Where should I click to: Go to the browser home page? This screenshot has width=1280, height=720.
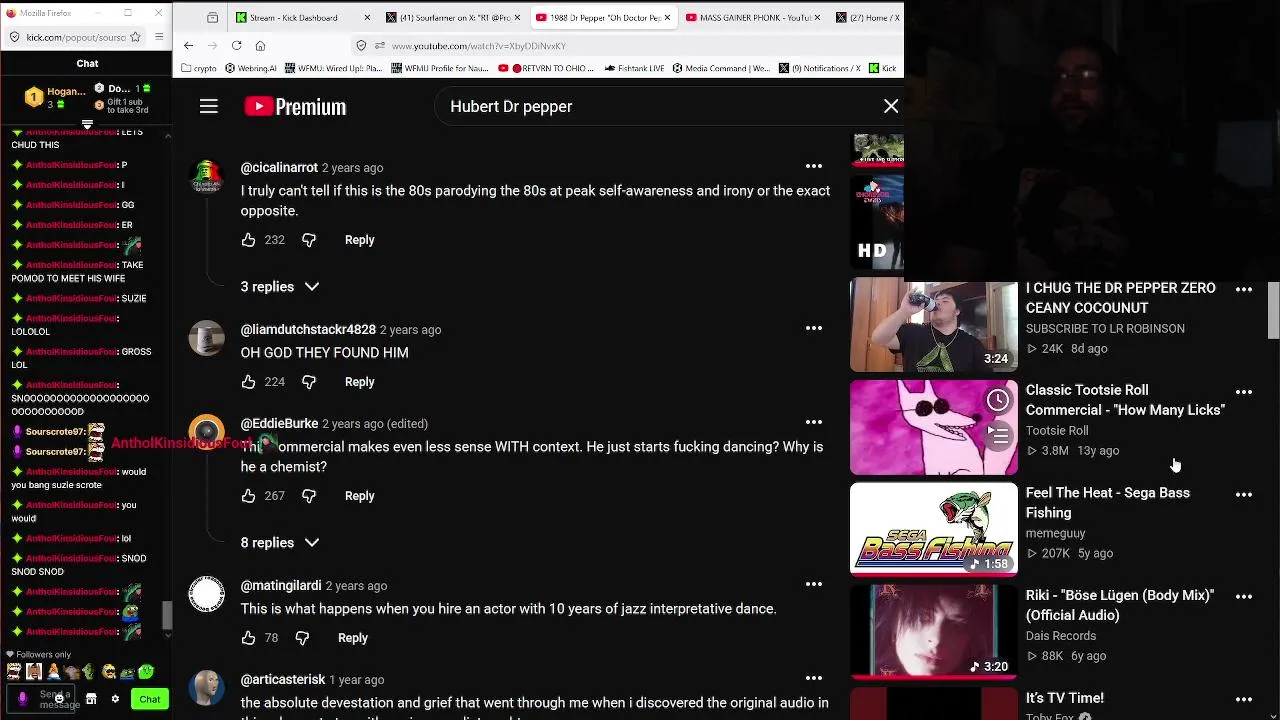click(260, 45)
